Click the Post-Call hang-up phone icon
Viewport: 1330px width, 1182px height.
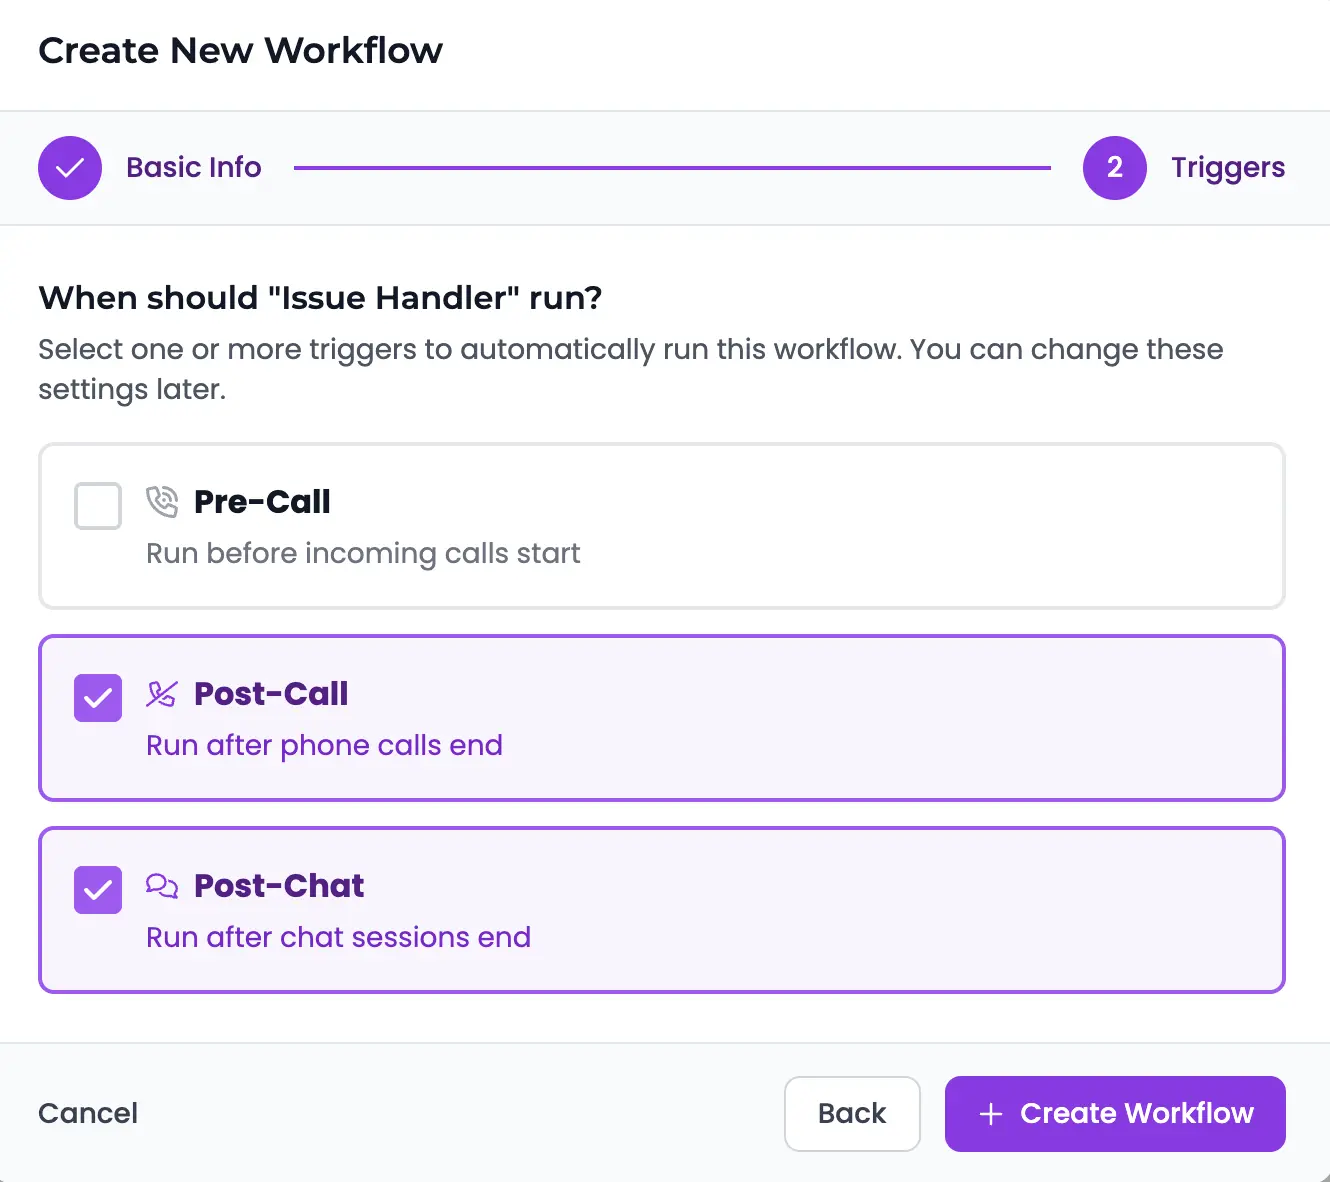(161, 693)
